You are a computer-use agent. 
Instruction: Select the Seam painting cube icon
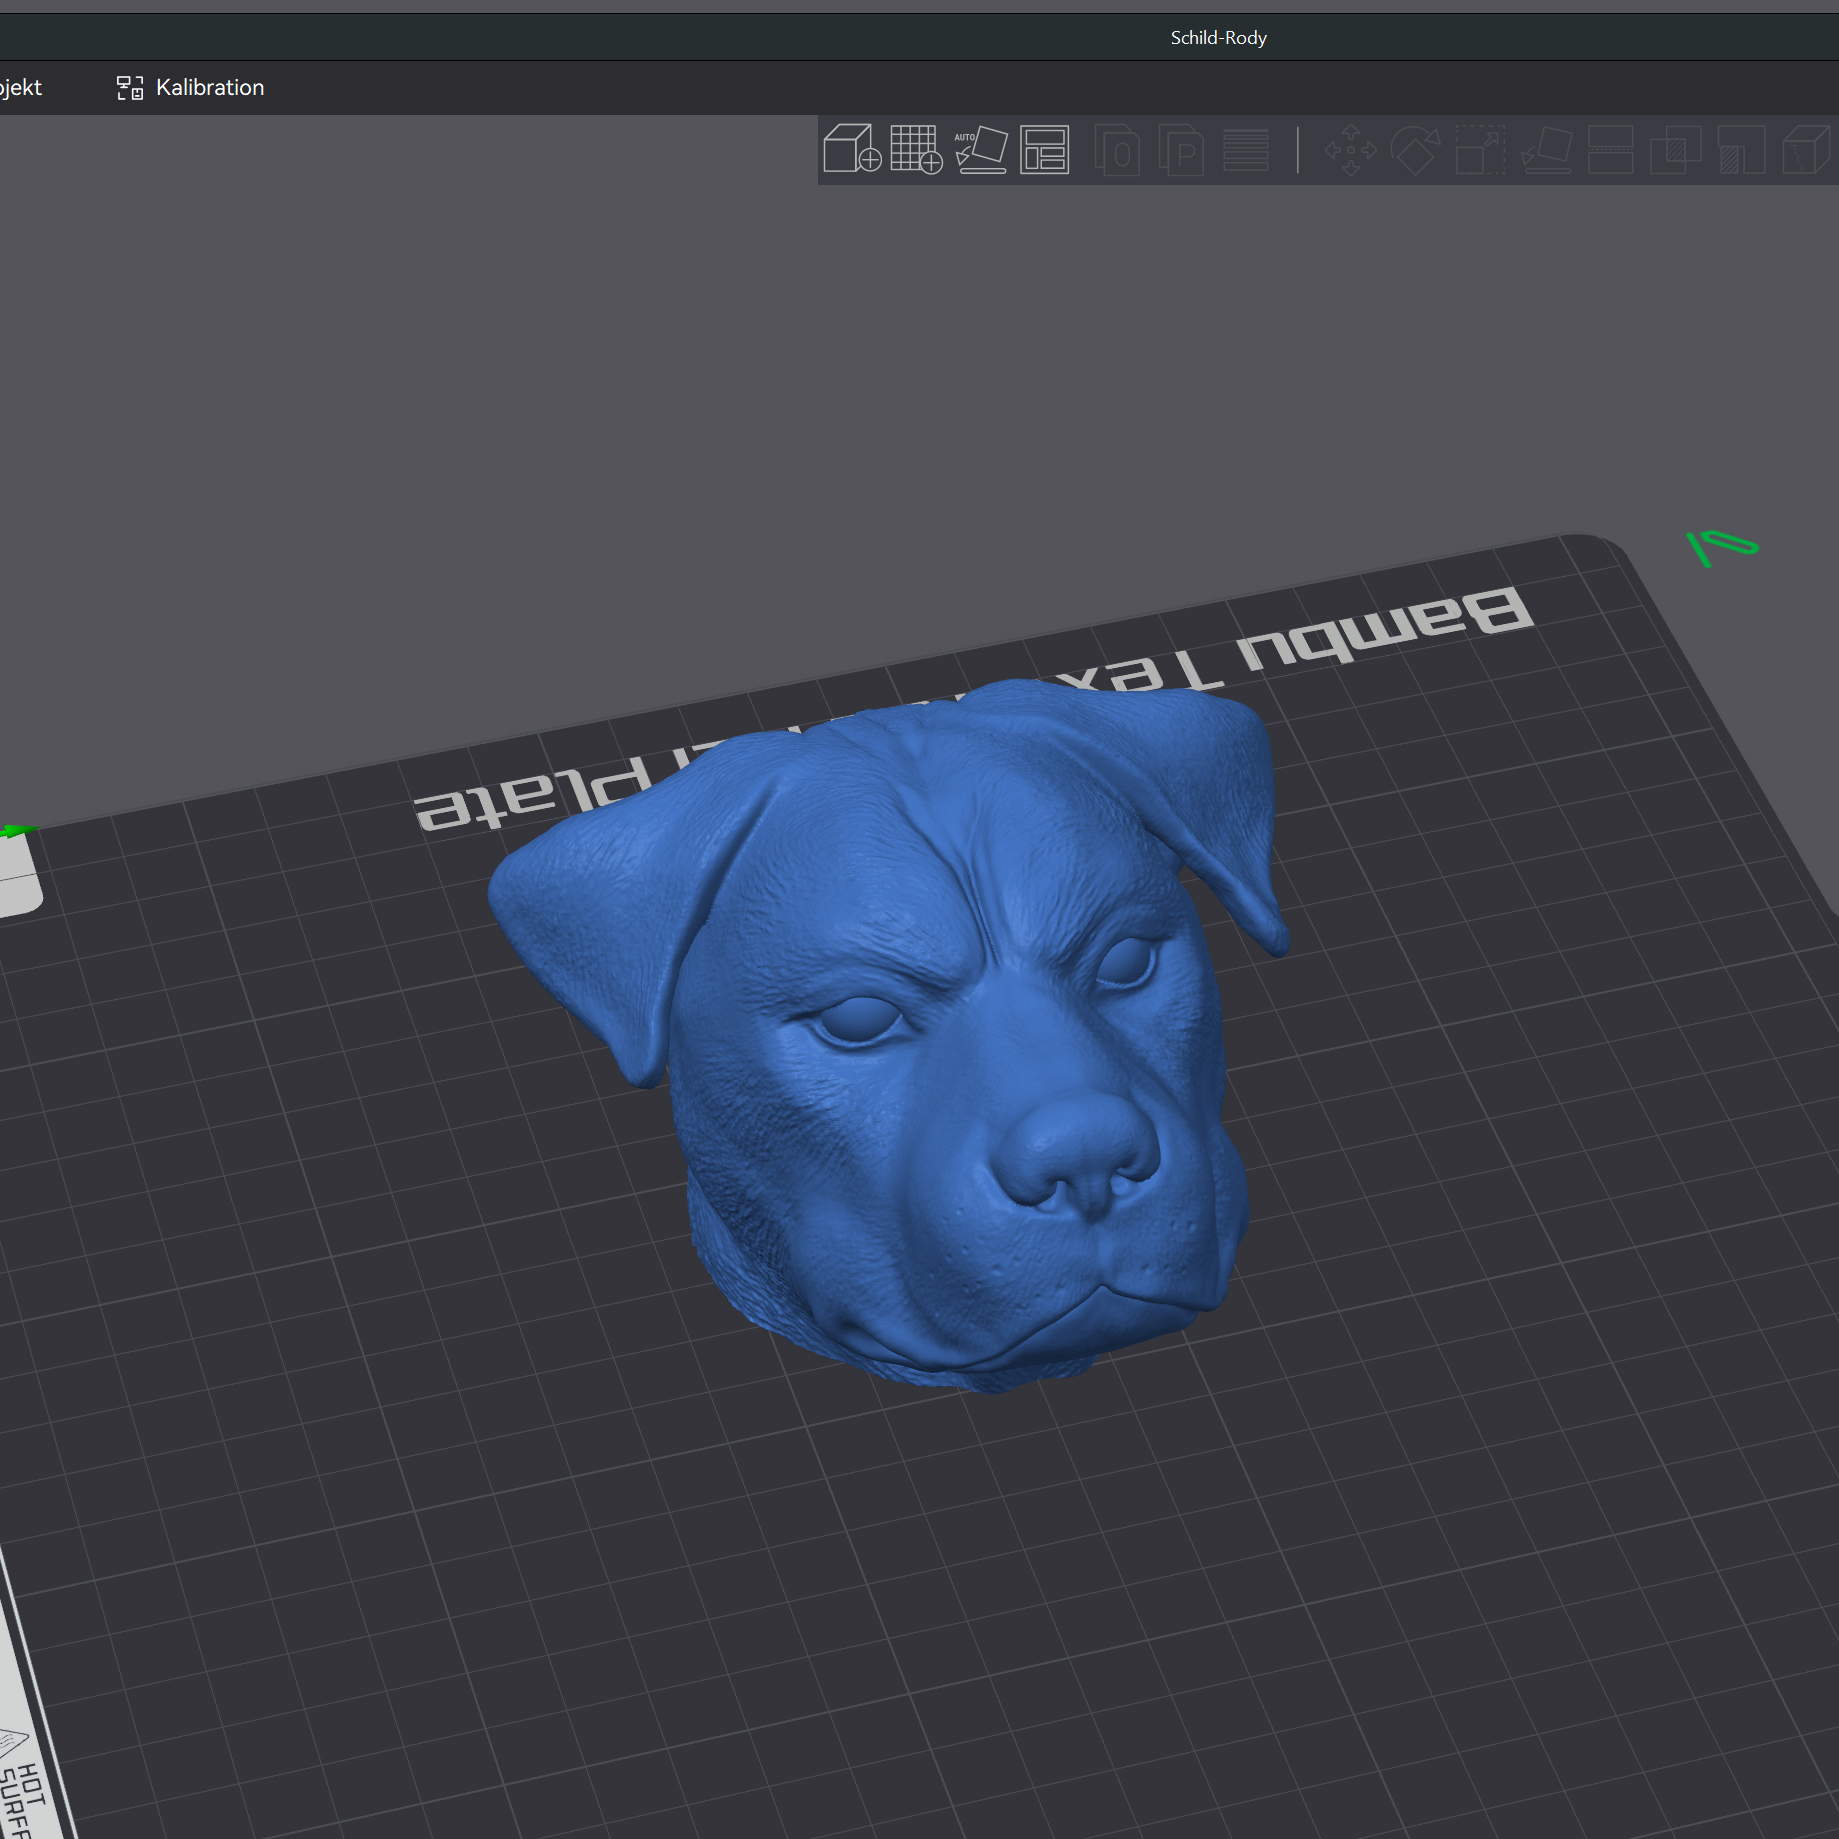[x=1806, y=150]
